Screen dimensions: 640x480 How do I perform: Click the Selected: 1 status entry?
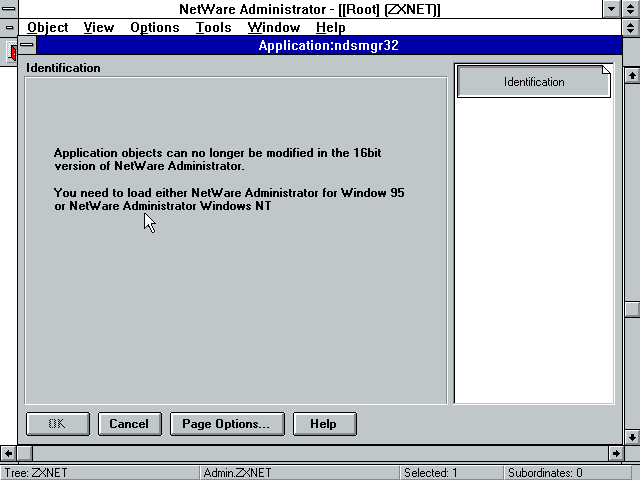[431, 473]
